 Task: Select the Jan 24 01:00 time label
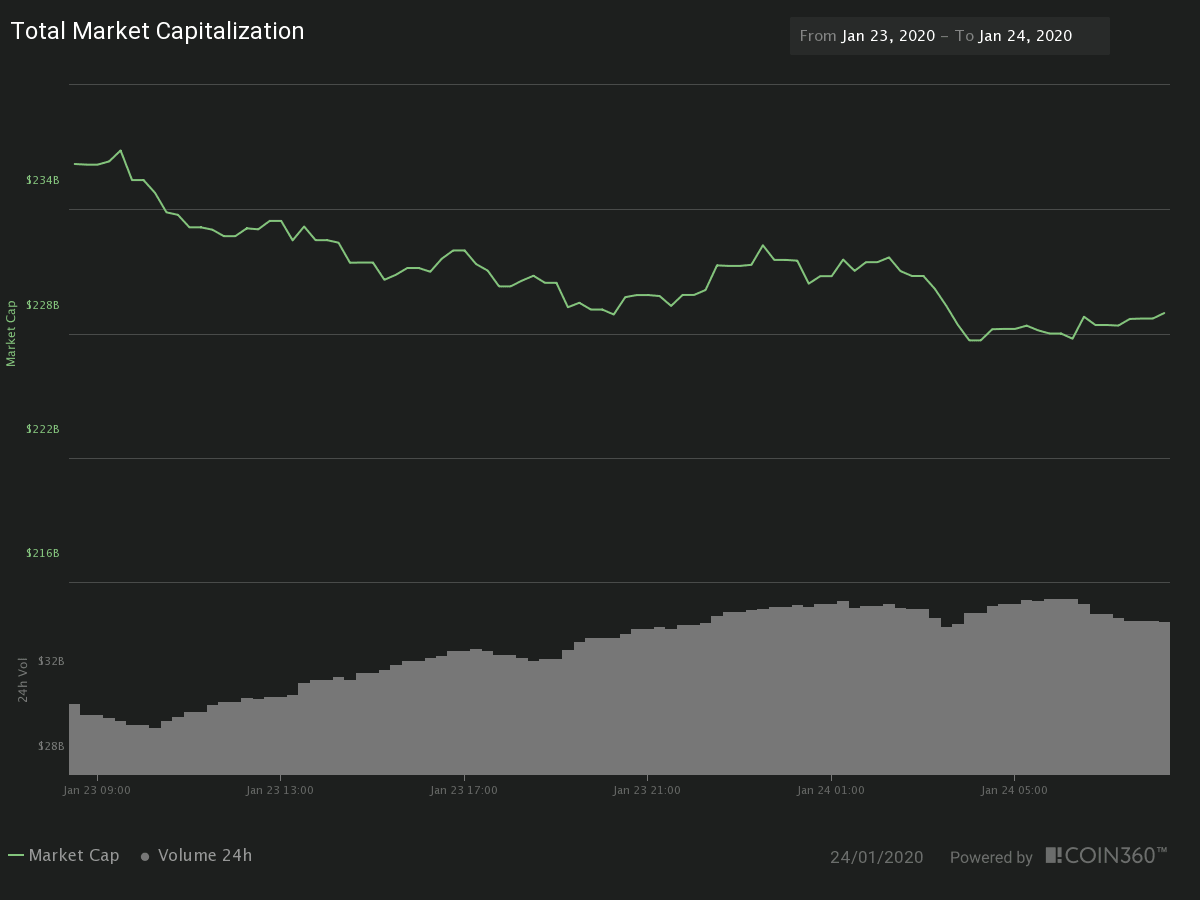[831, 790]
